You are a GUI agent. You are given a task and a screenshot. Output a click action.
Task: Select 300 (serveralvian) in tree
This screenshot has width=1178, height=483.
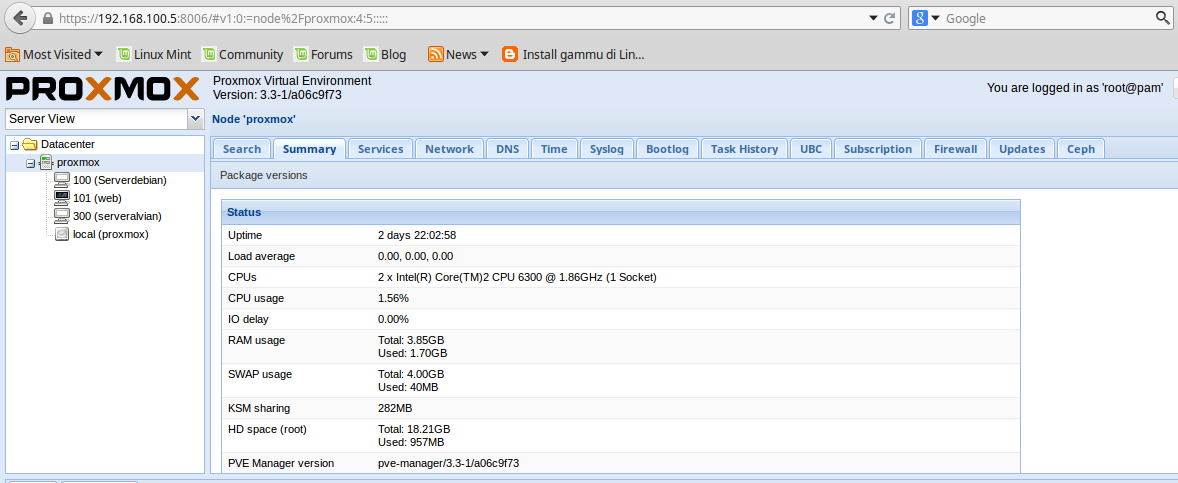[118, 216]
